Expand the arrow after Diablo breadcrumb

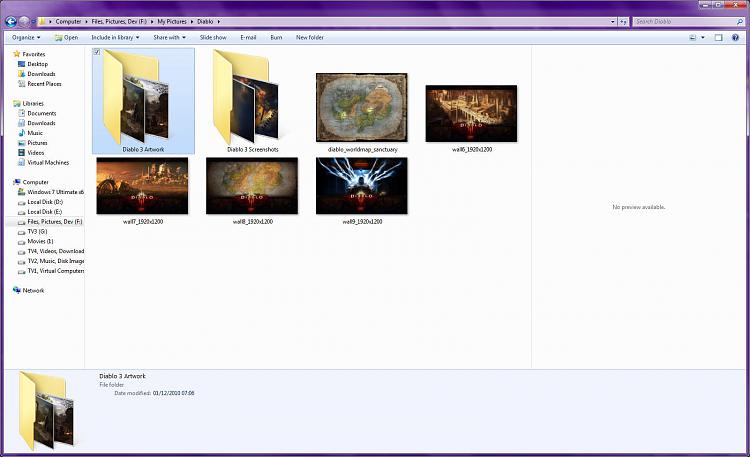(x=219, y=22)
